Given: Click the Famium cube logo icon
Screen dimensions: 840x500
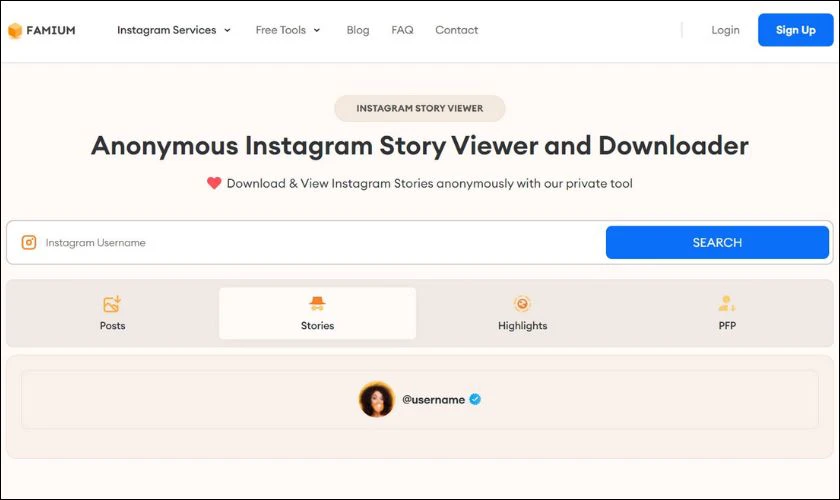Looking at the screenshot, I should (15, 31).
